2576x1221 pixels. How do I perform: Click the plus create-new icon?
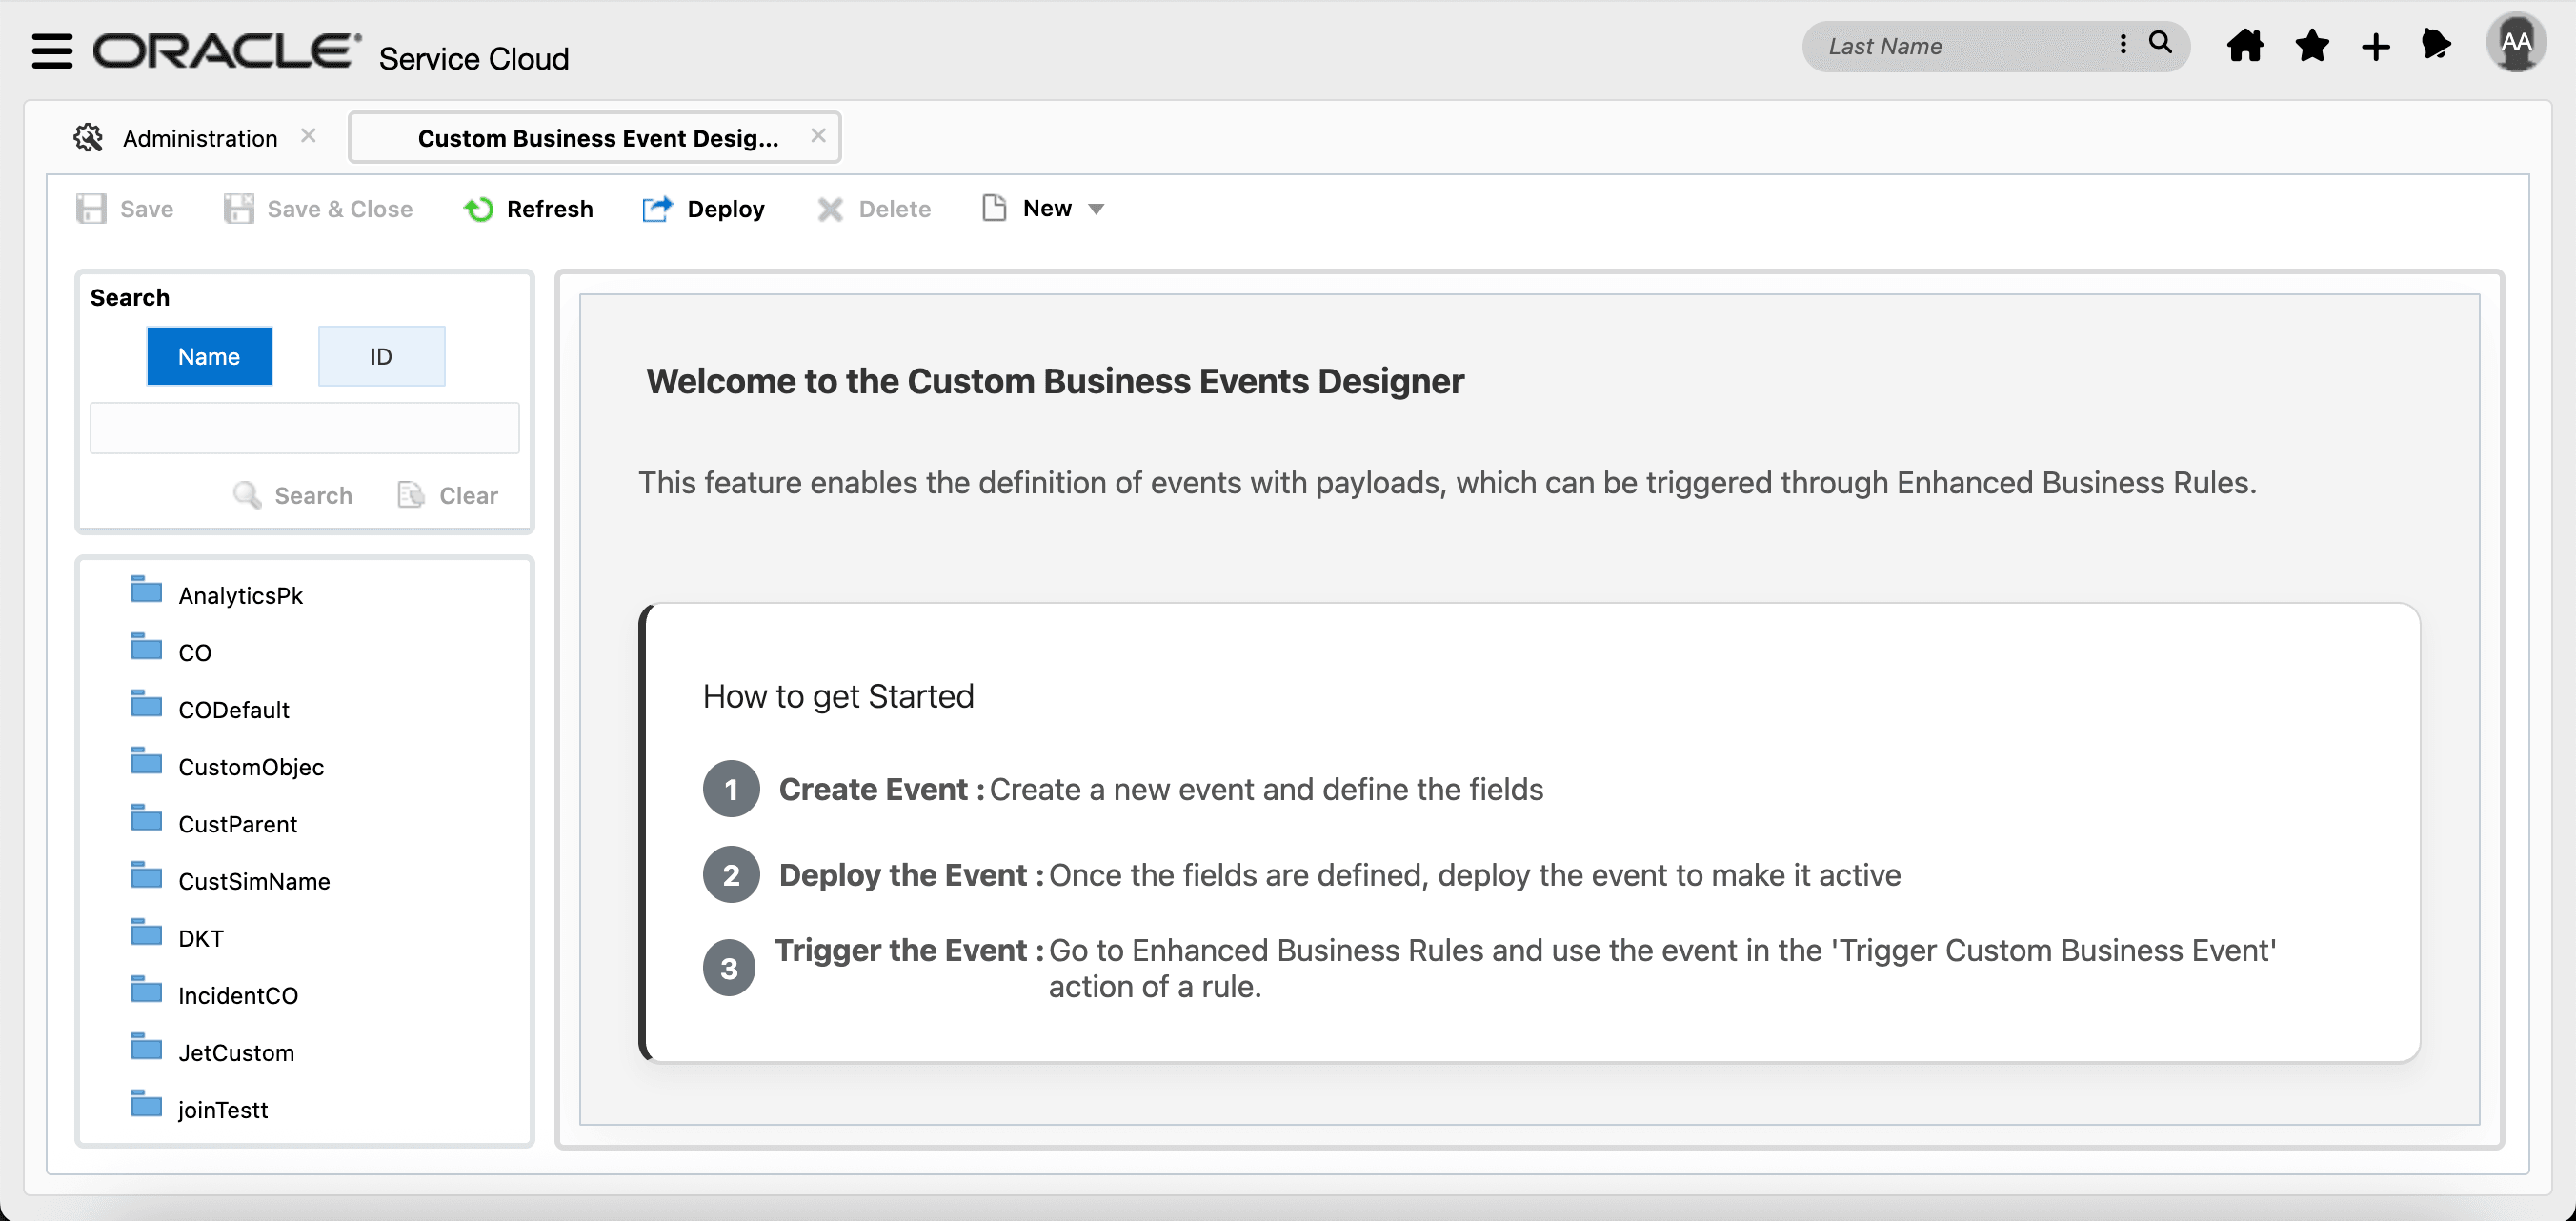click(x=2376, y=47)
